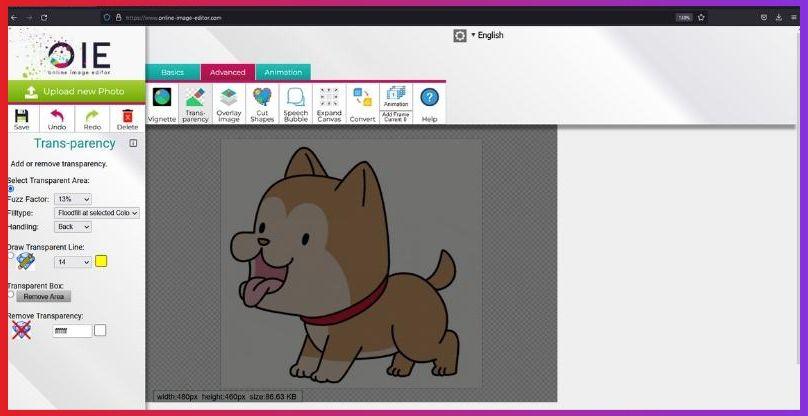Select the Select Transparent Area radio button
Screen dimensions: 808x416
click(11, 189)
